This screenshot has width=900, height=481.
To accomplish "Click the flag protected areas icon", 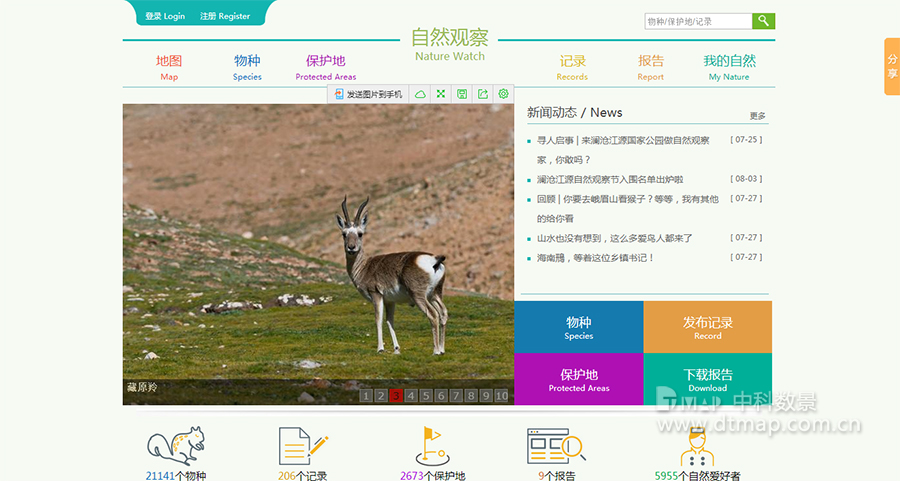I will [432, 445].
